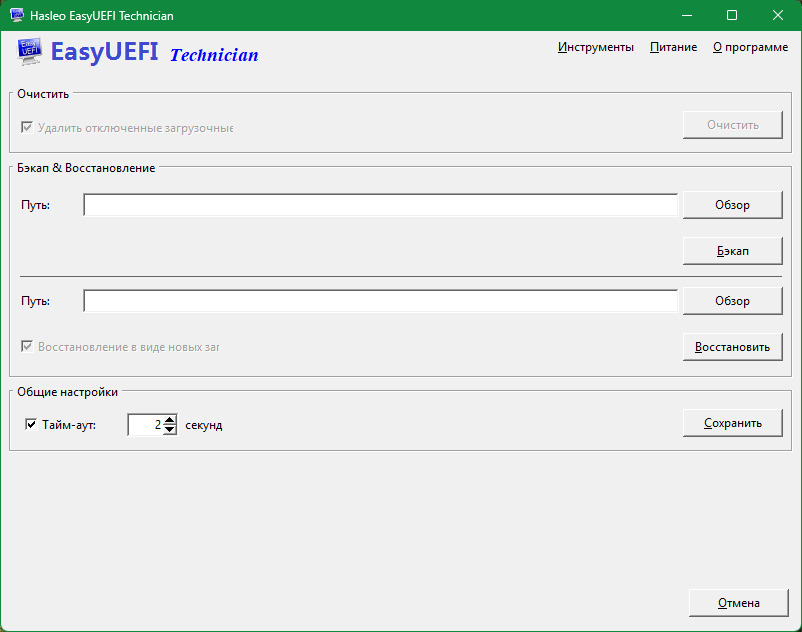
Task: Click Сохранить to save general settings
Action: pyautogui.click(x=732, y=423)
